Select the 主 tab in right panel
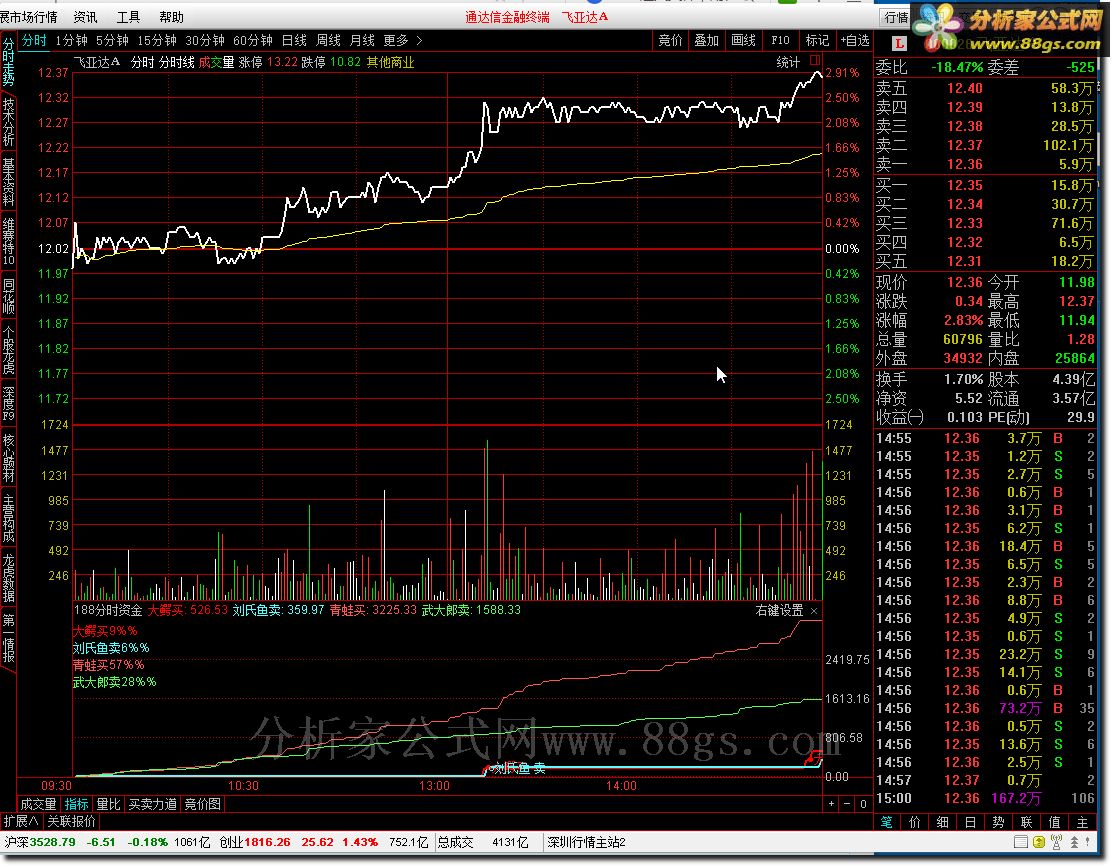Viewport: 1112px width, 866px height. tap(1082, 821)
